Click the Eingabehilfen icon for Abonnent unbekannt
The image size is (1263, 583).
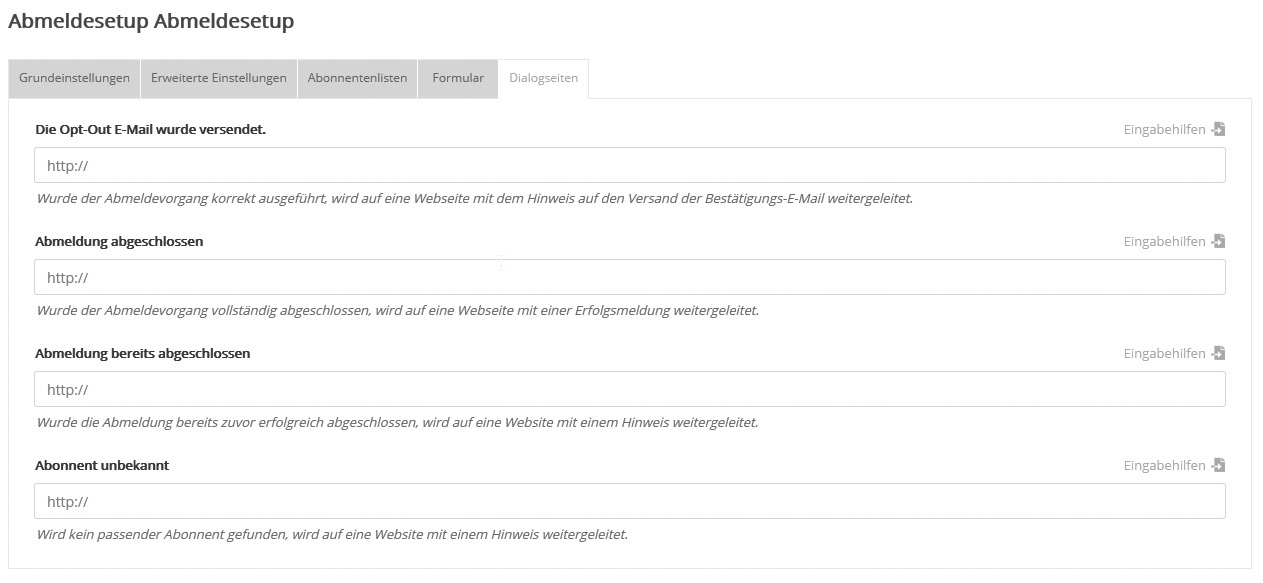1218,466
